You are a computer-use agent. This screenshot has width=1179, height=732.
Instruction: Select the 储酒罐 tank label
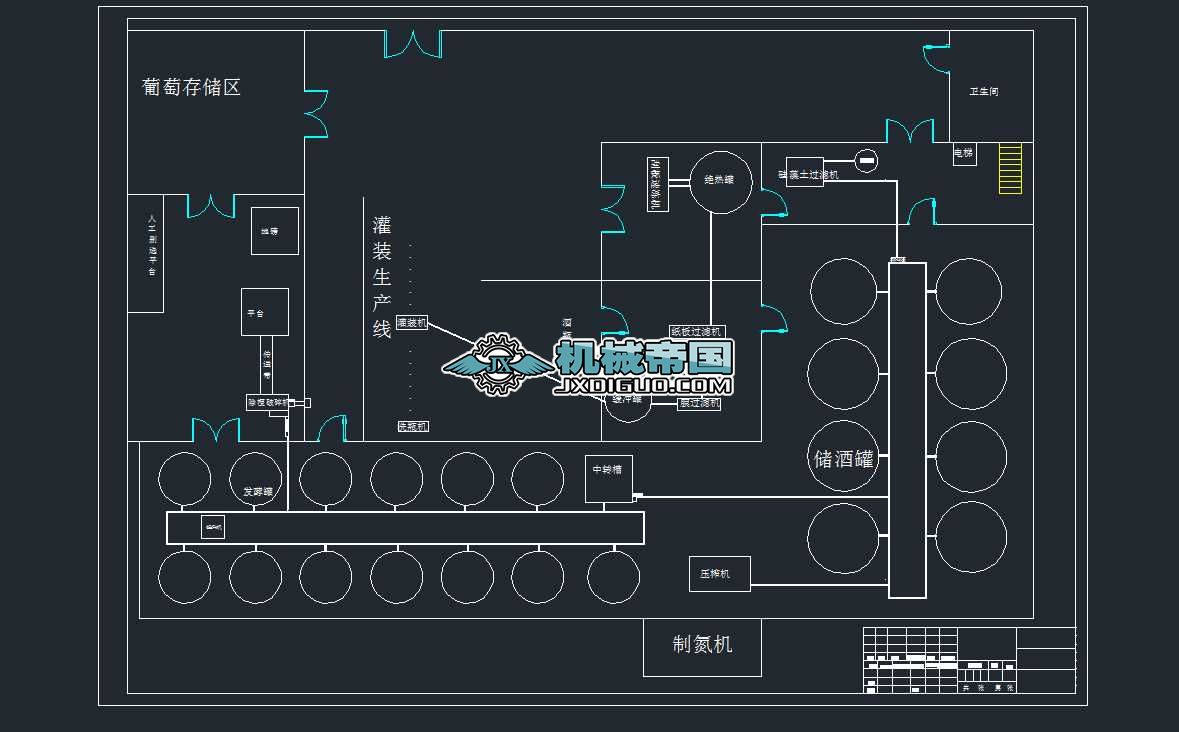[843, 458]
